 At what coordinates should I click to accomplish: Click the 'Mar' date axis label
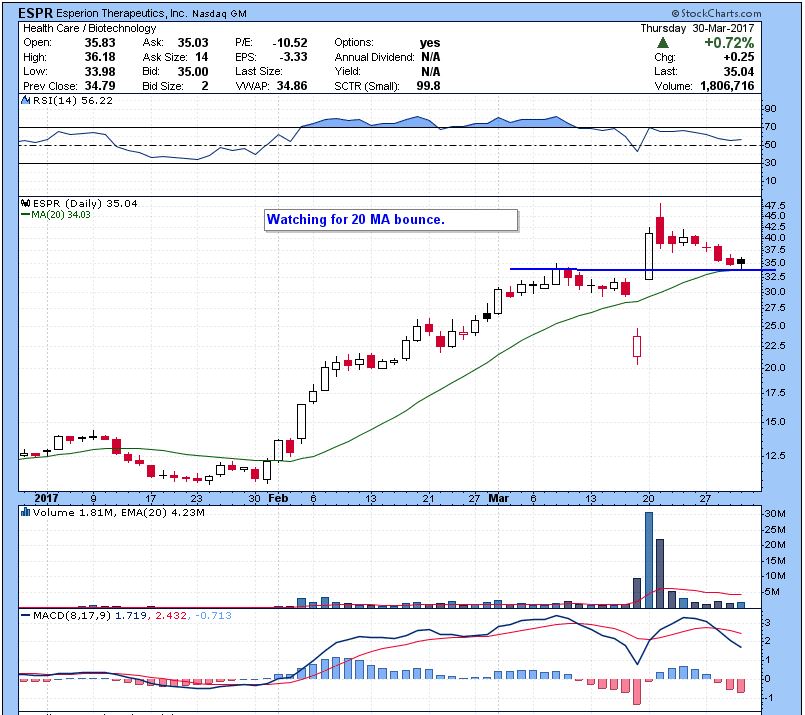[499, 498]
